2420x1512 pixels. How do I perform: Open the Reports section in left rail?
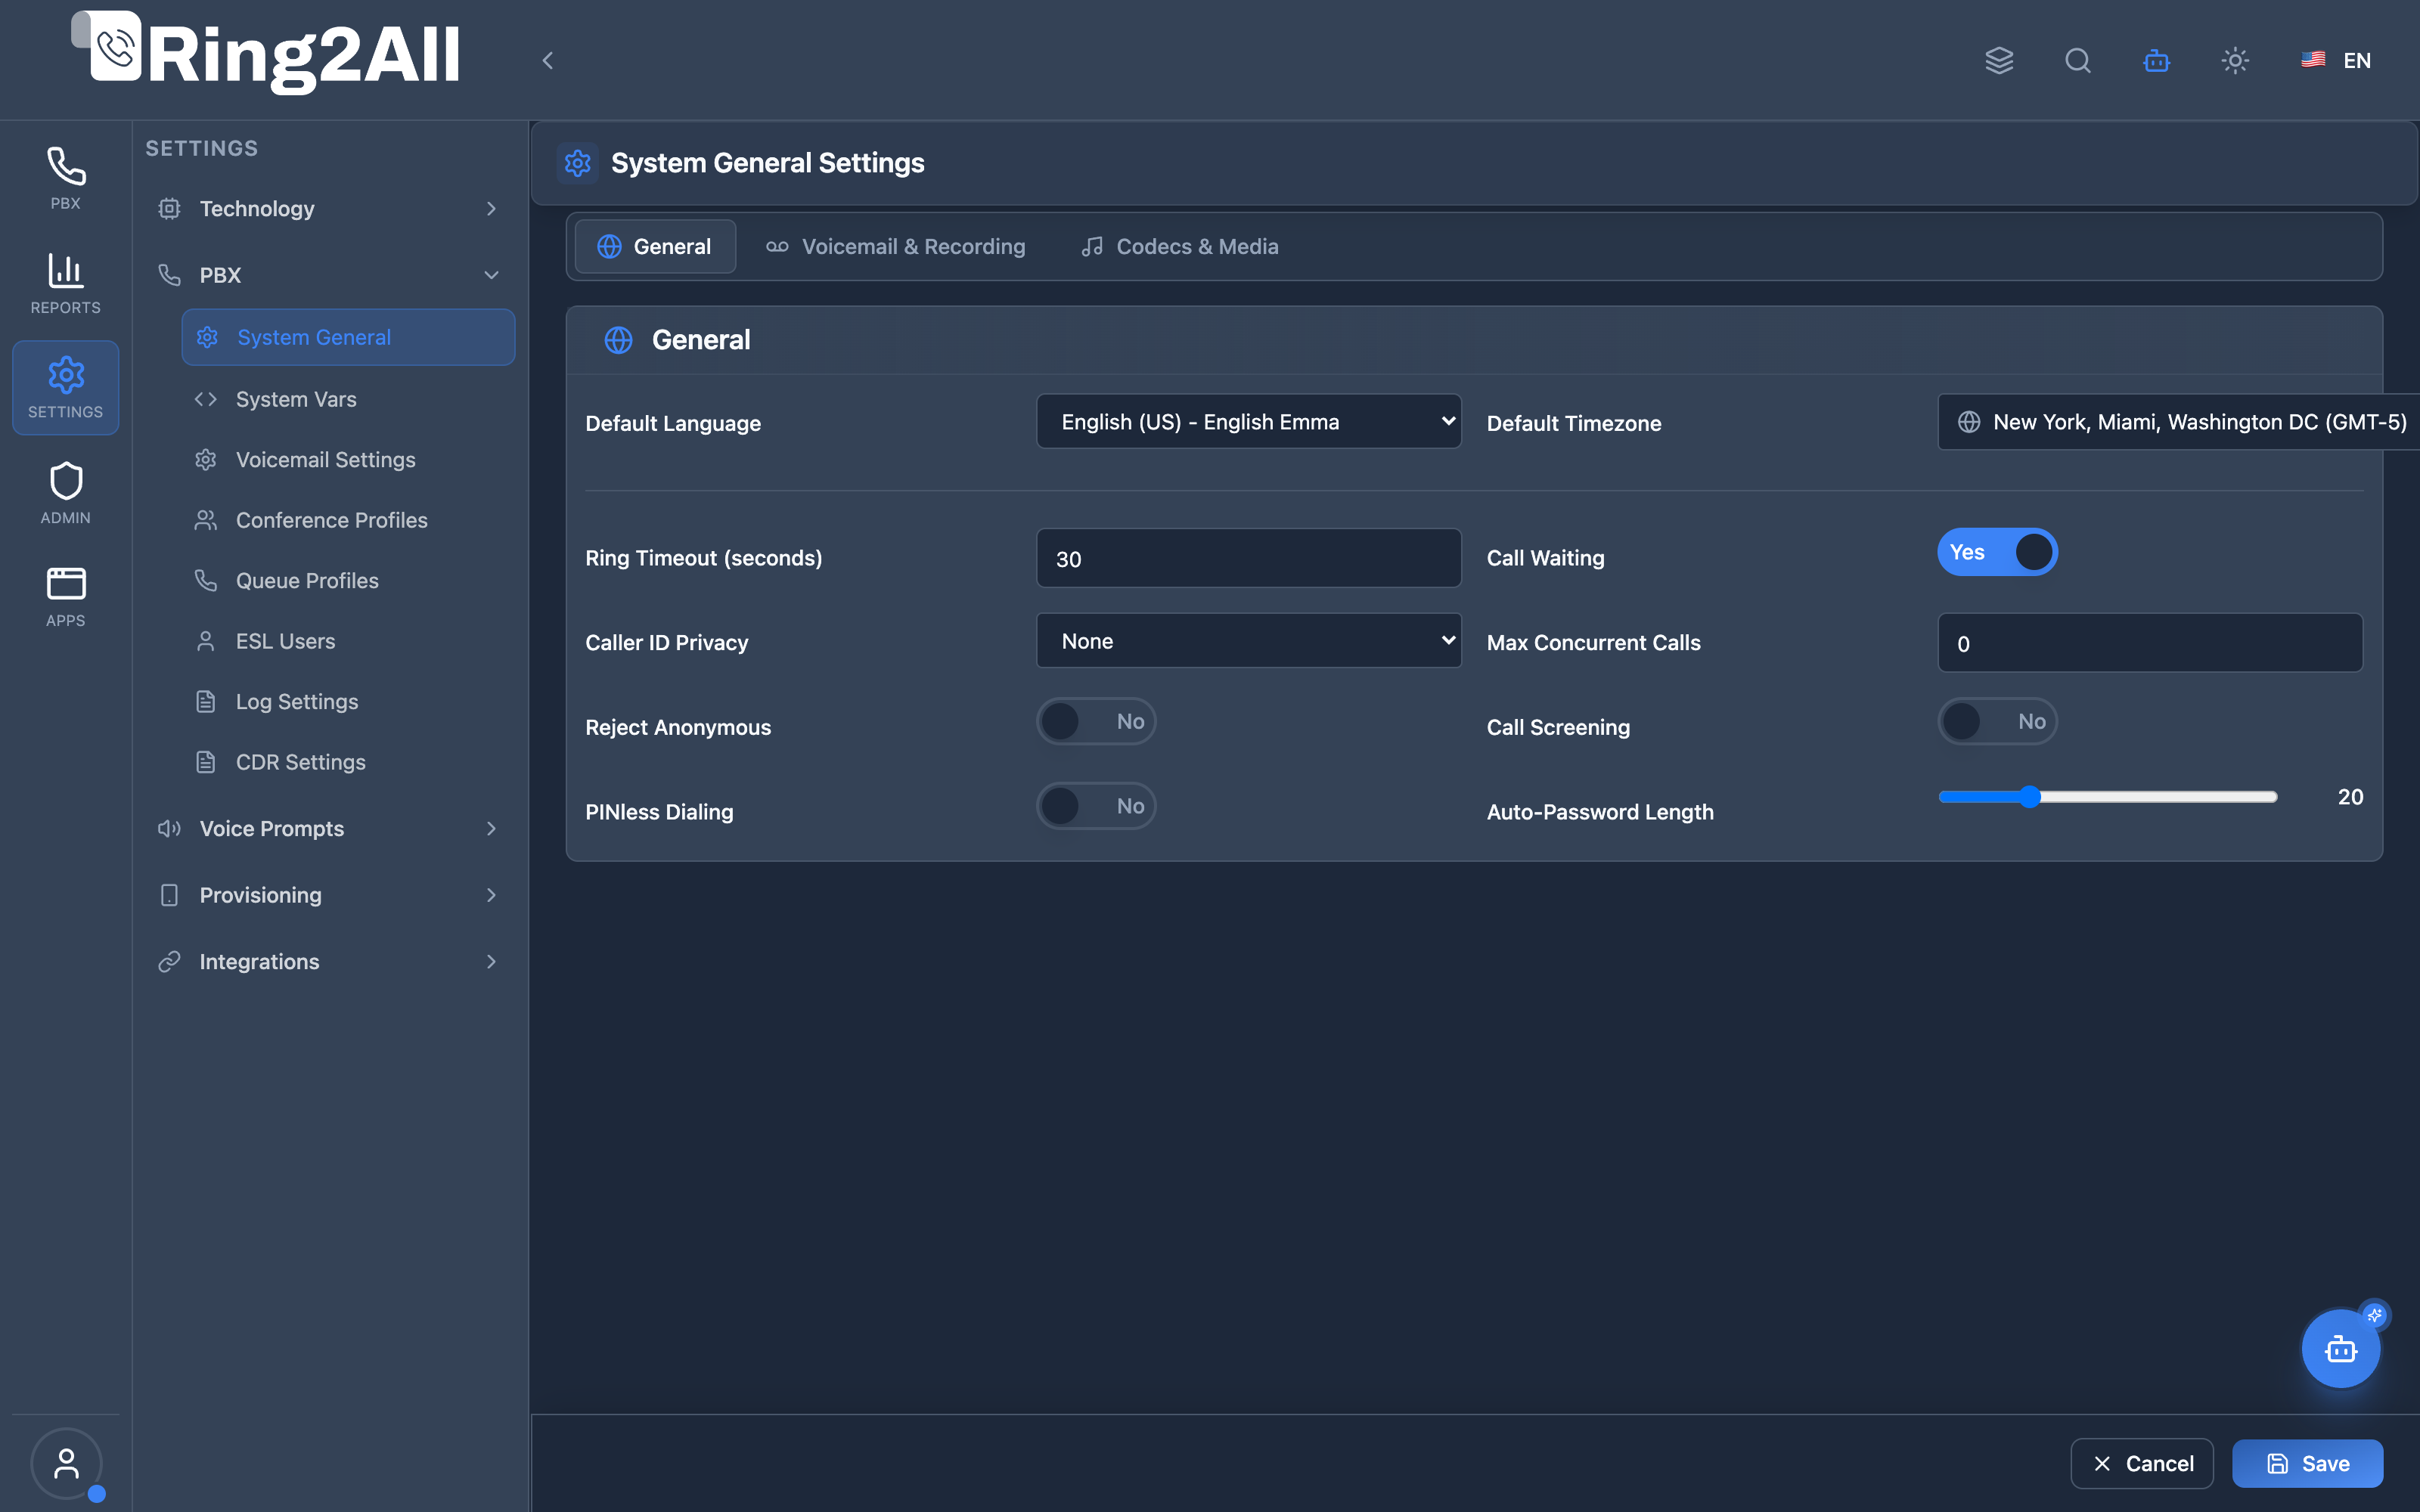pos(65,283)
